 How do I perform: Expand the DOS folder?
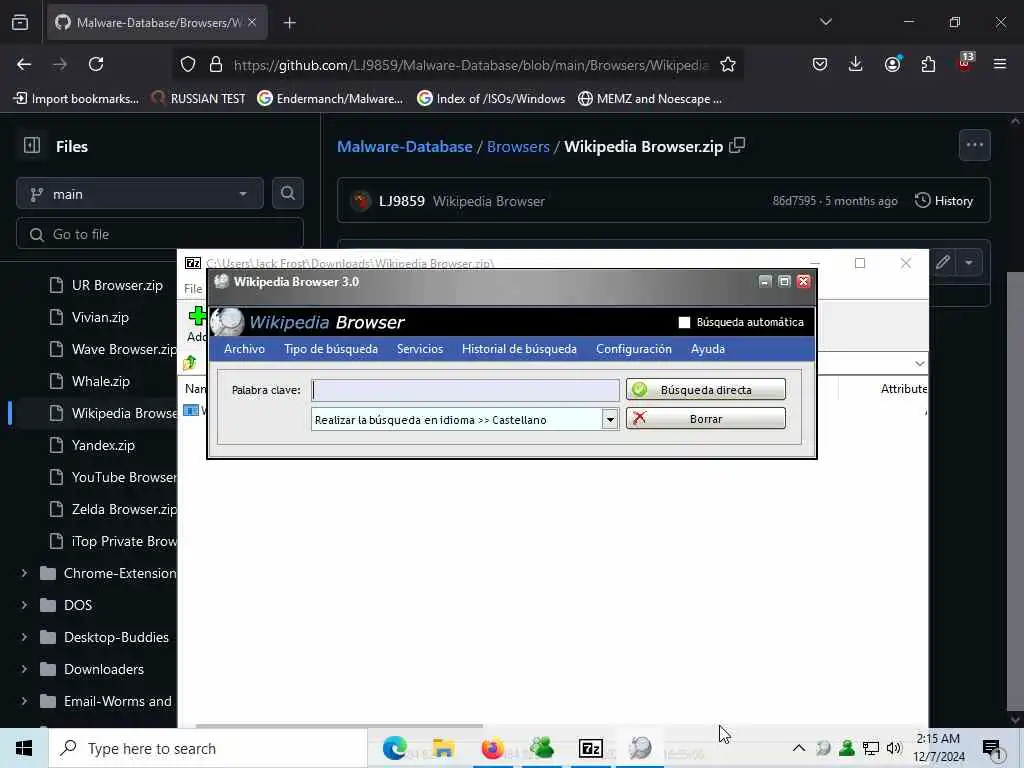coord(24,605)
